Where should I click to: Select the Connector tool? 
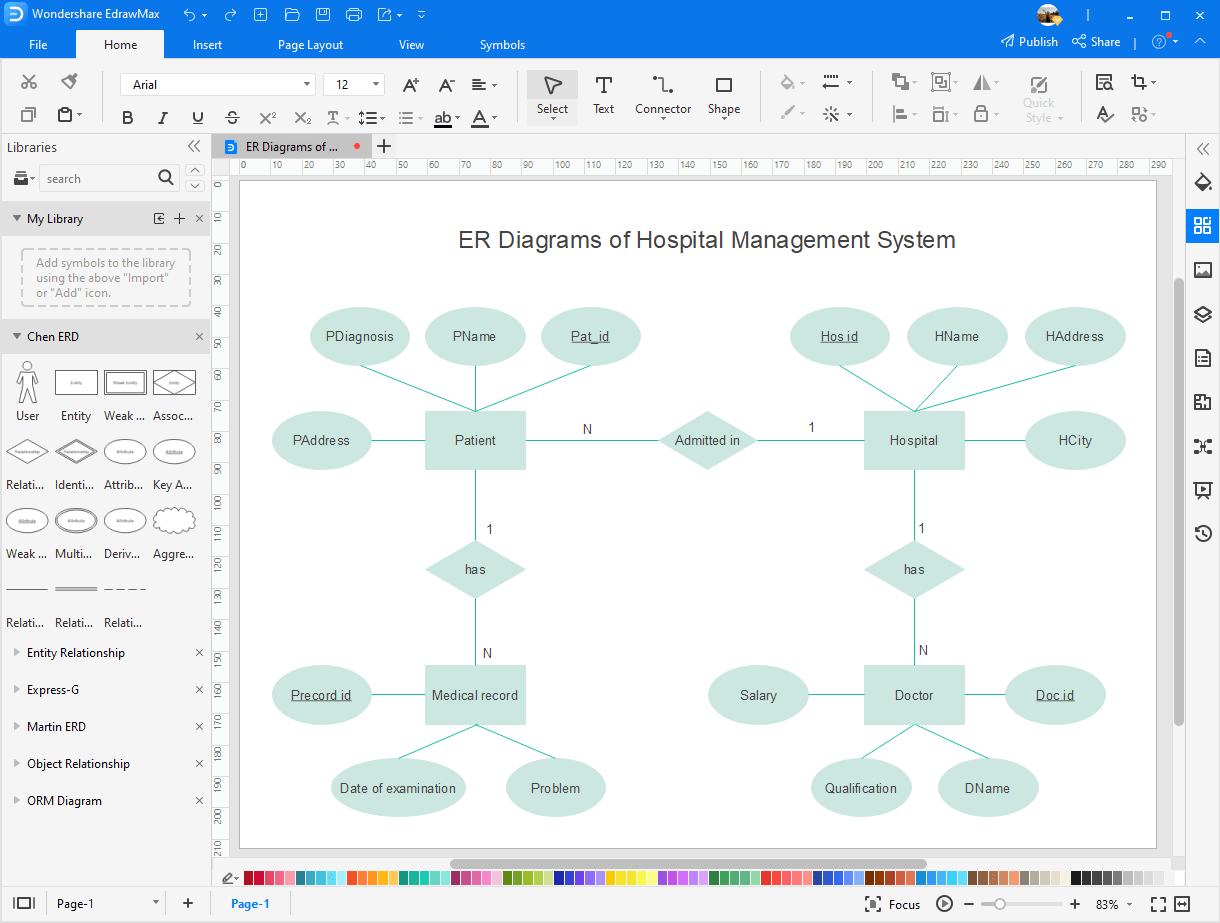pos(662,95)
